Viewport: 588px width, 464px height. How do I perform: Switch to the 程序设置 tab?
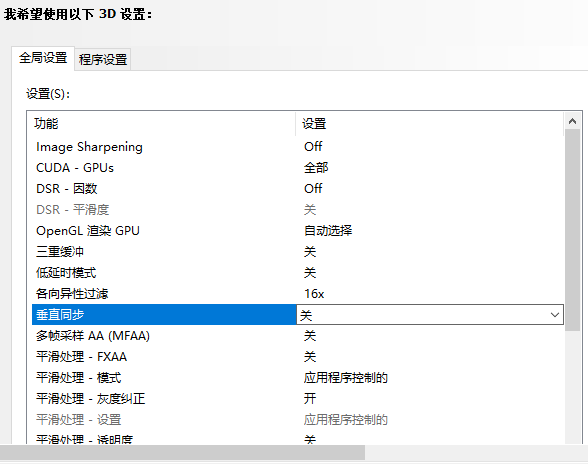click(x=103, y=59)
